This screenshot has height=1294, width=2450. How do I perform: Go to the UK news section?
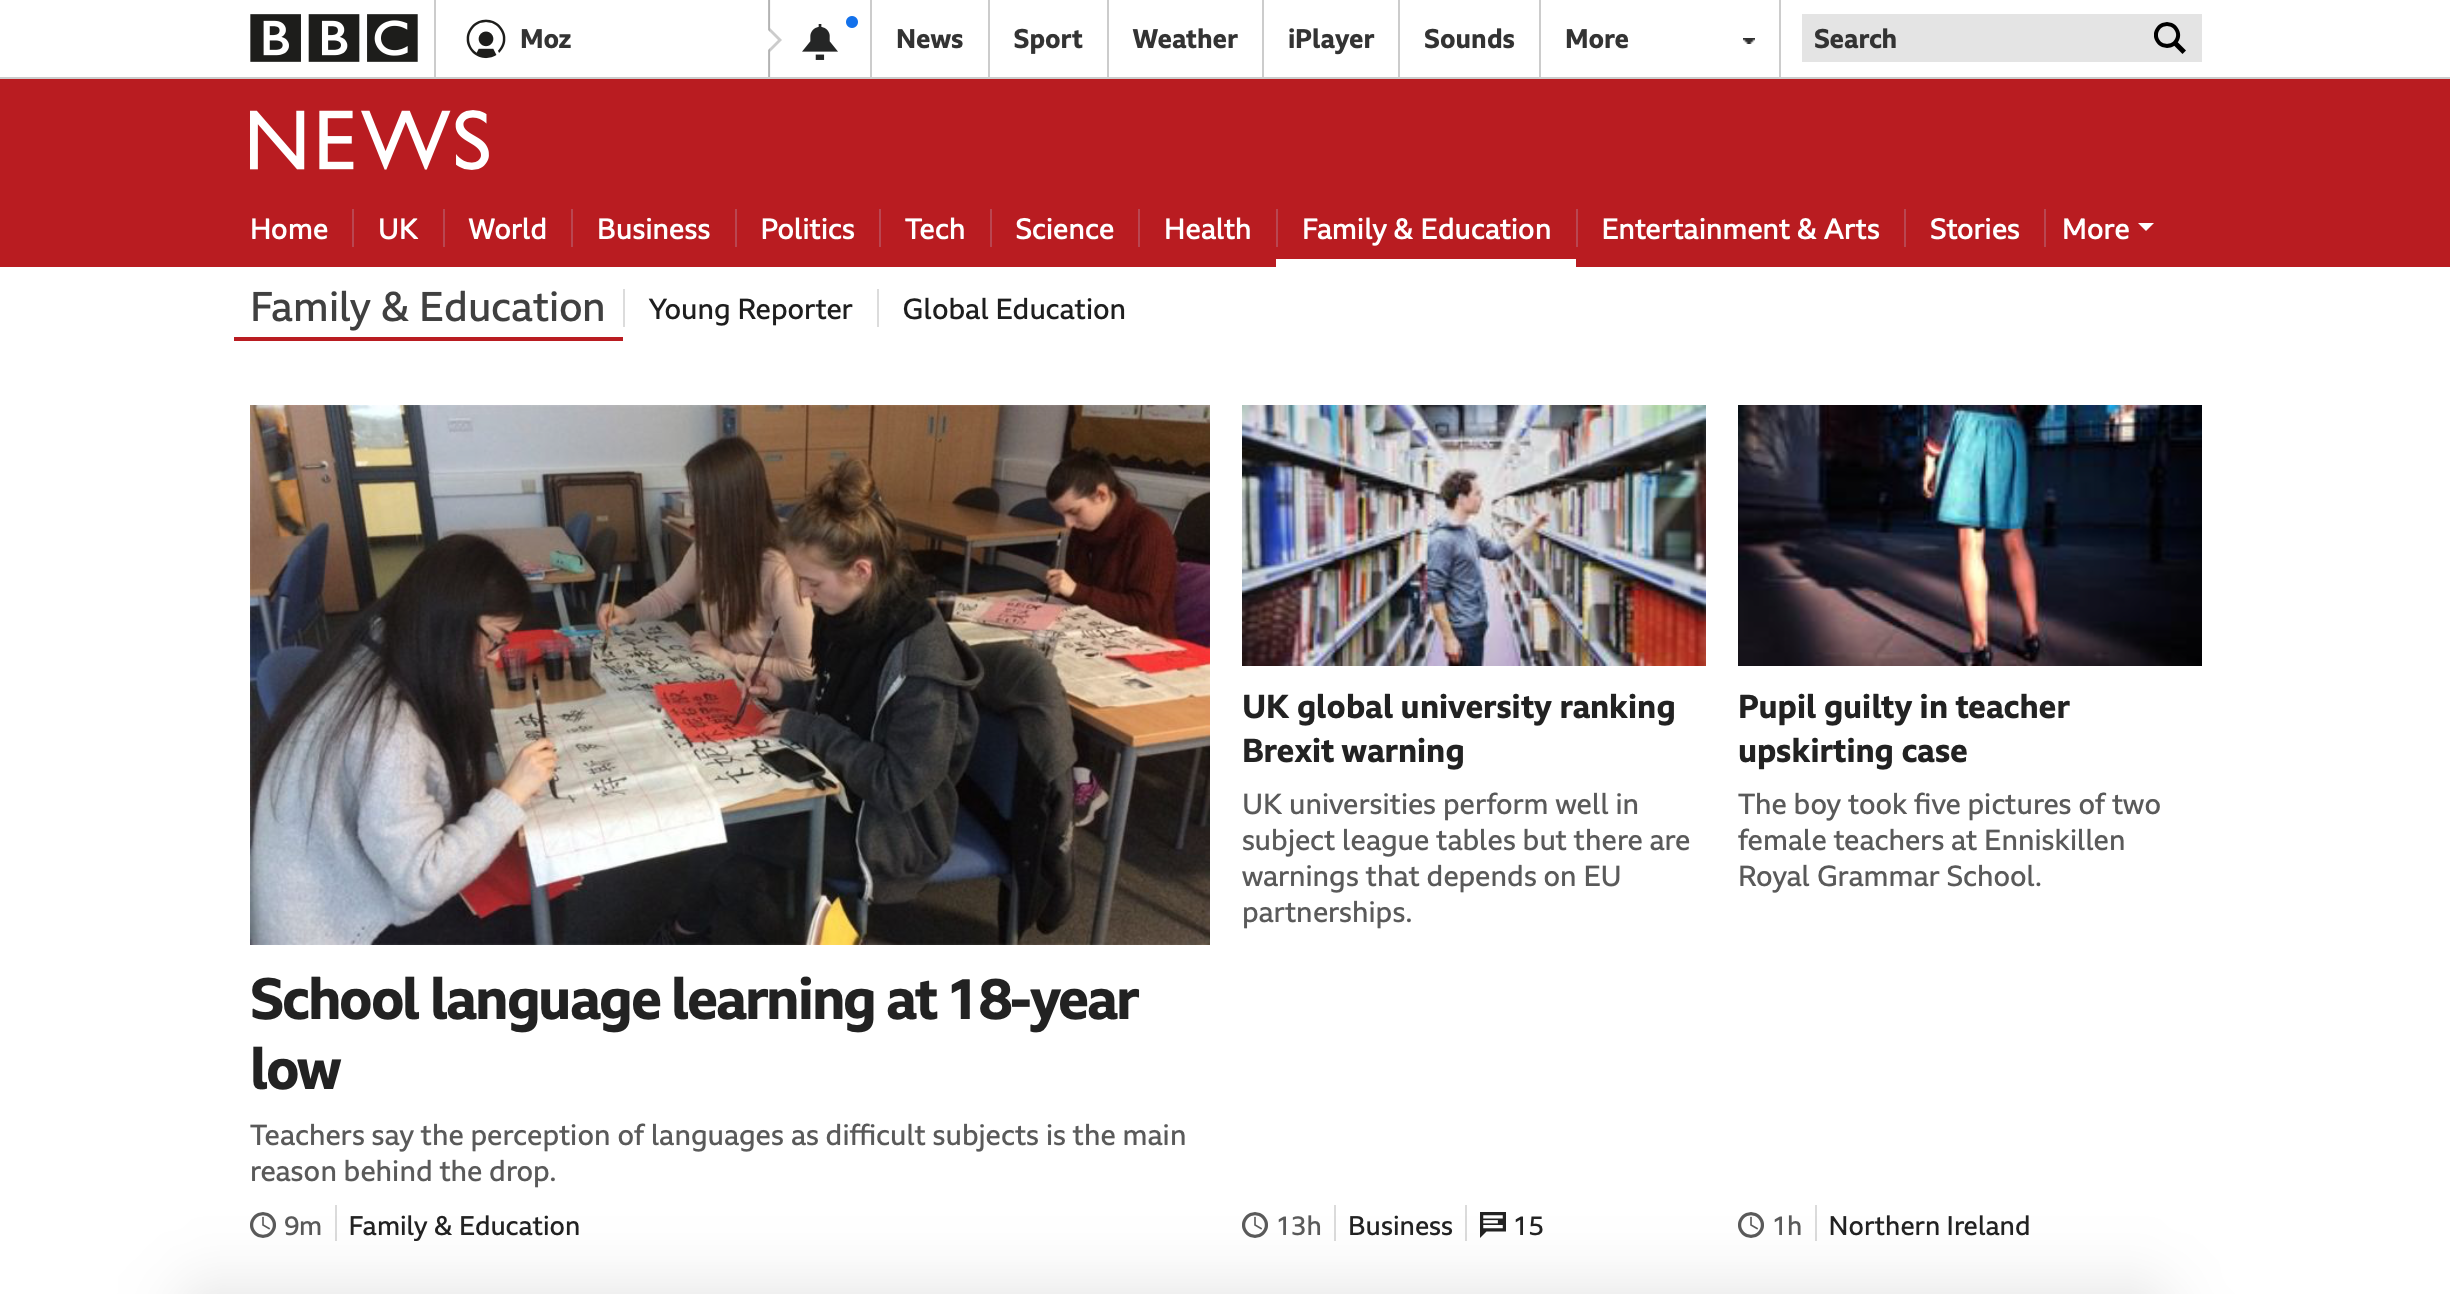point(398,229)
